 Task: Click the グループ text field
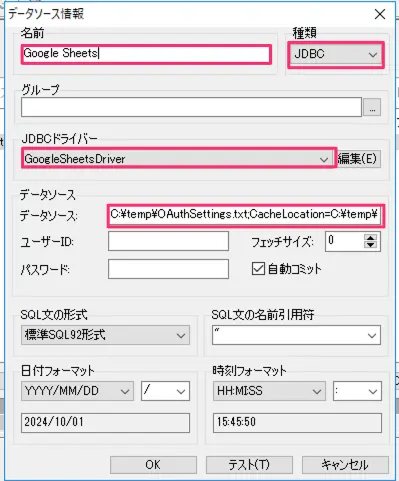pos(191,107)
